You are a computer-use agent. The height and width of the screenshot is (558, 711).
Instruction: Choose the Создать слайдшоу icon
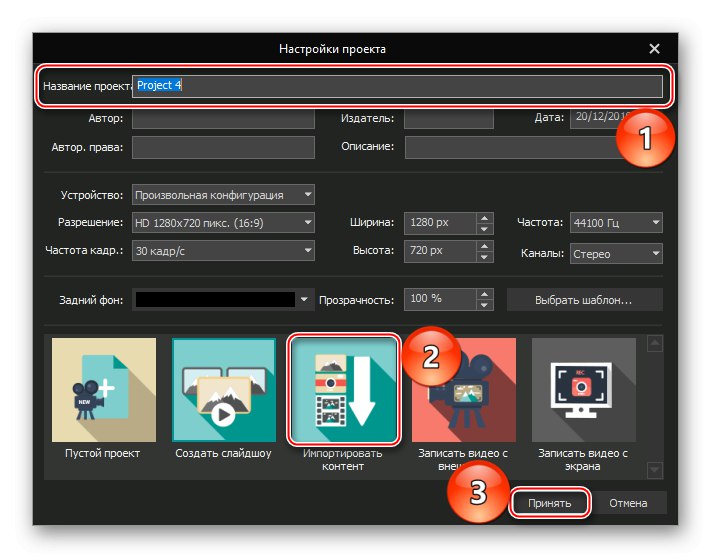point(224,389)
